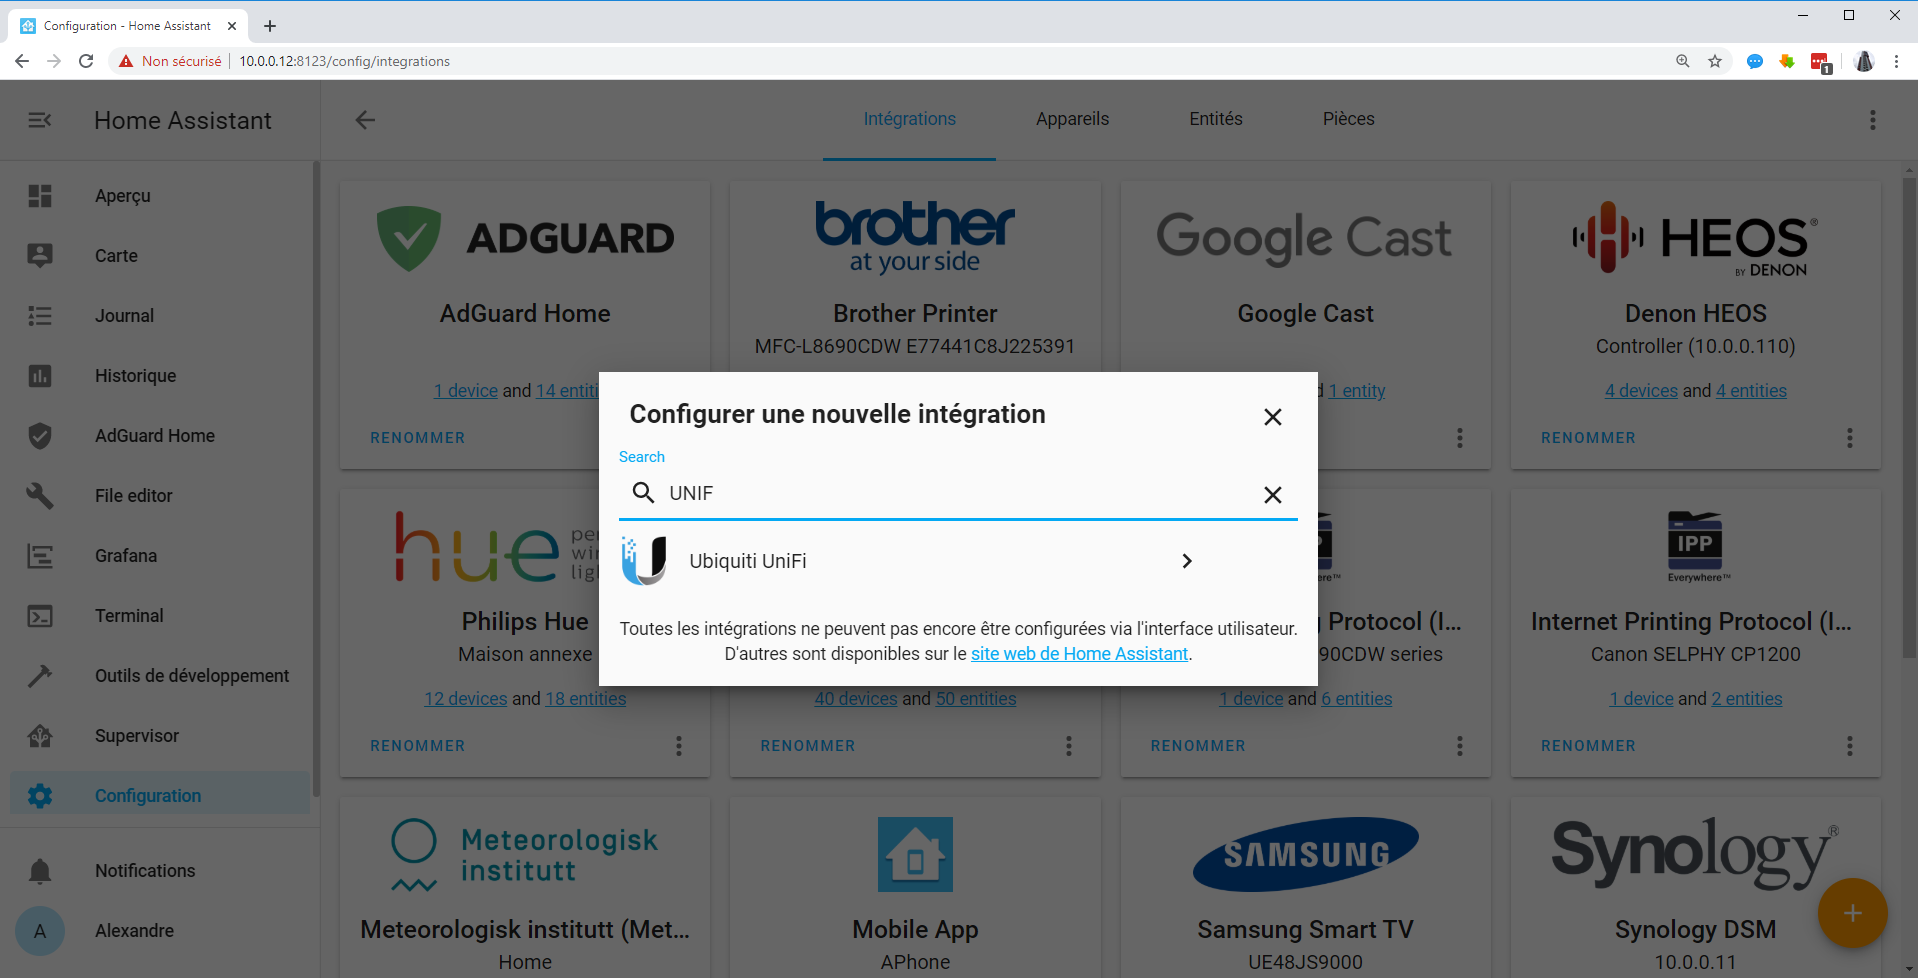Reload the page in the browser
Image resolution: width=1918 pixels, height=978 pixels.
[x=86, y=61]
